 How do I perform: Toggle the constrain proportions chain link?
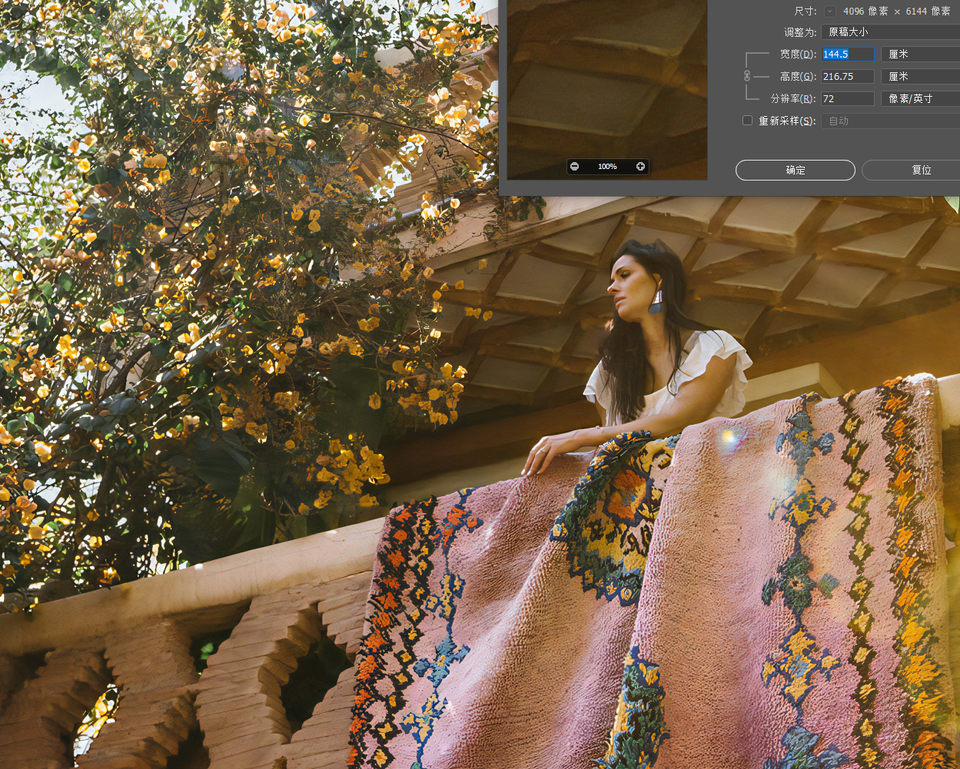pyautogui.click(x=746, y=76)
